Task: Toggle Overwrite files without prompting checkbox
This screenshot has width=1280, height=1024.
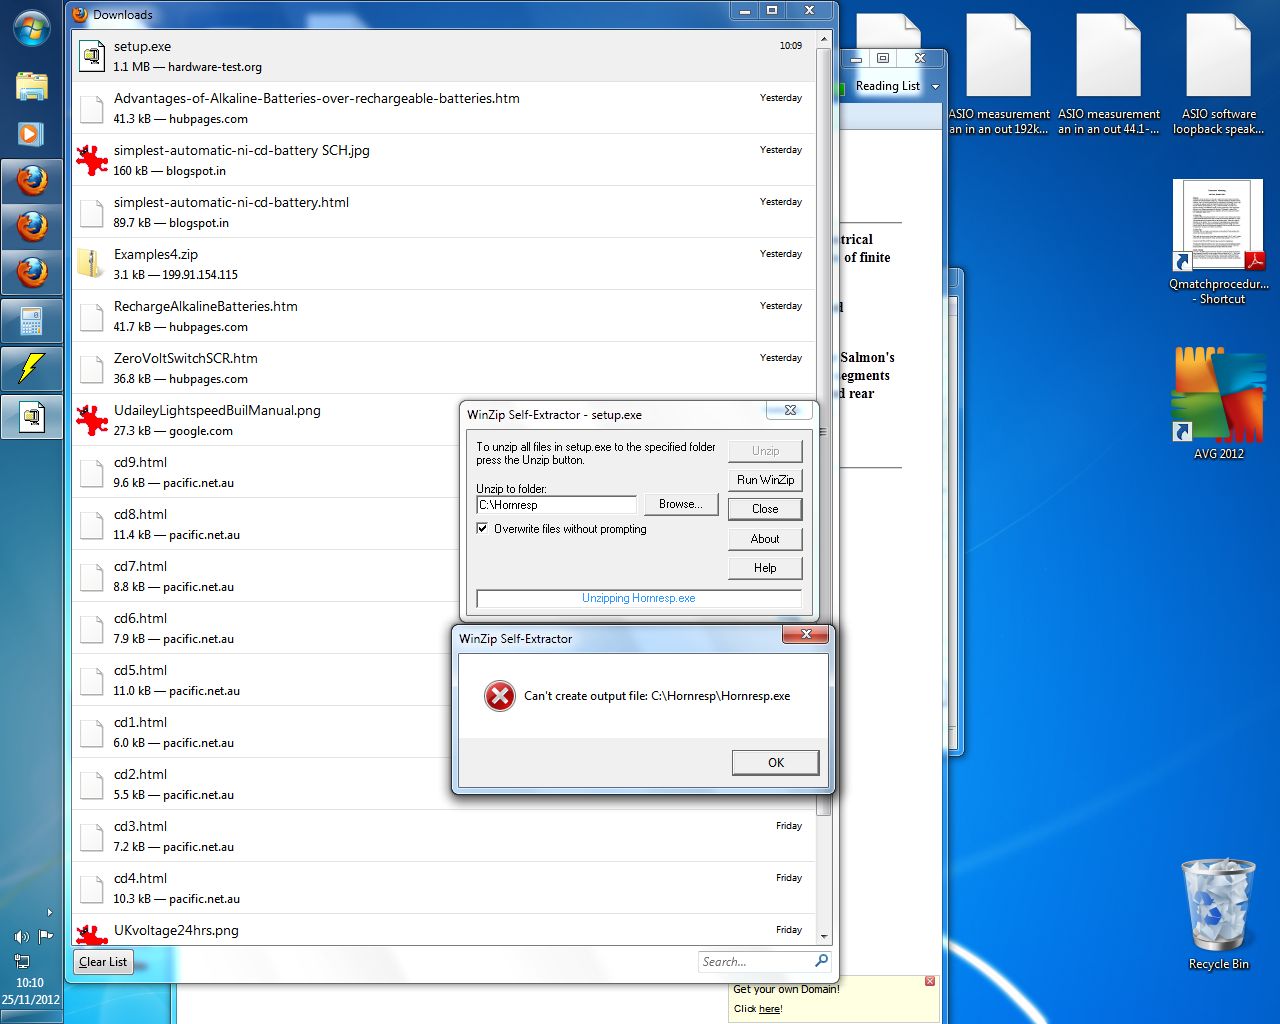Action: (x=483, y=529)
